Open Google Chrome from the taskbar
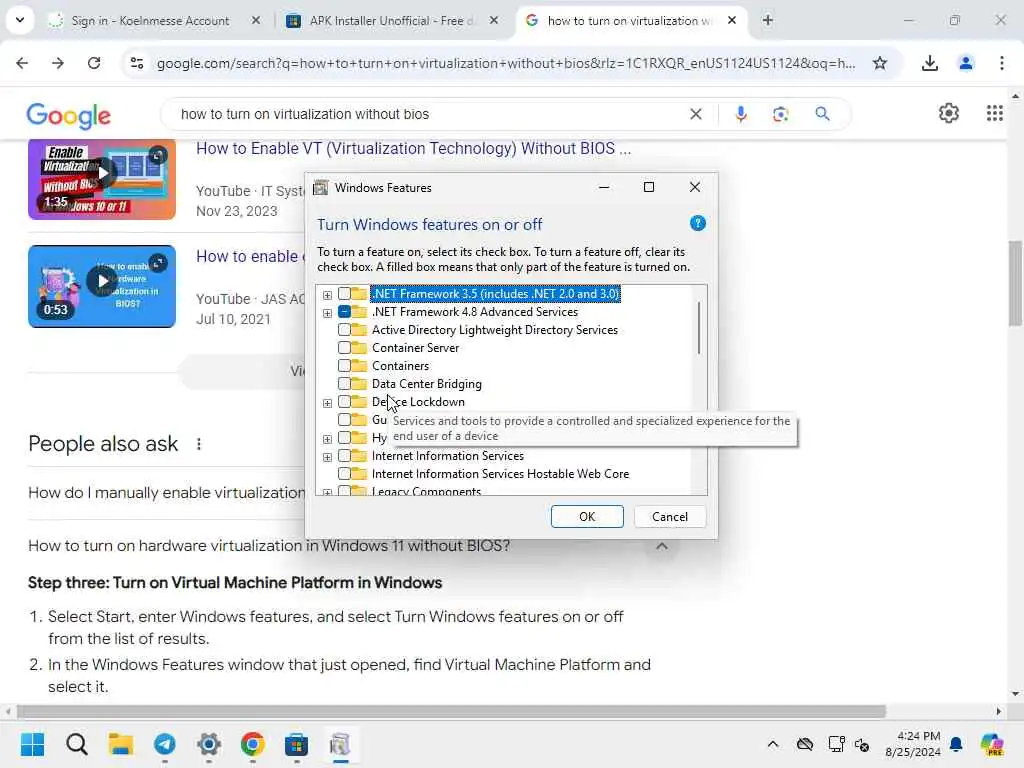Screen dimensions: 1024x768 (x=253, y=744)
